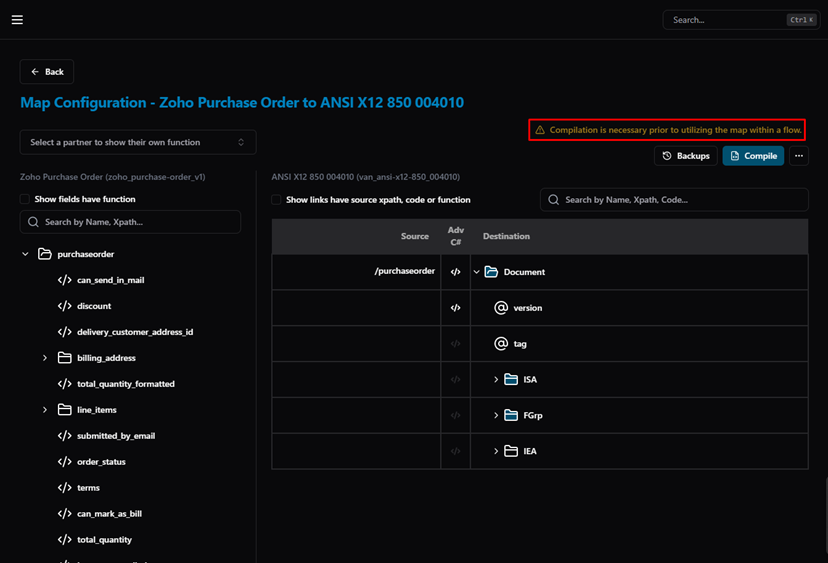This screenshot has height=563, width=828.
Task: Click the compilation warning message
Action: coord(675,130)
